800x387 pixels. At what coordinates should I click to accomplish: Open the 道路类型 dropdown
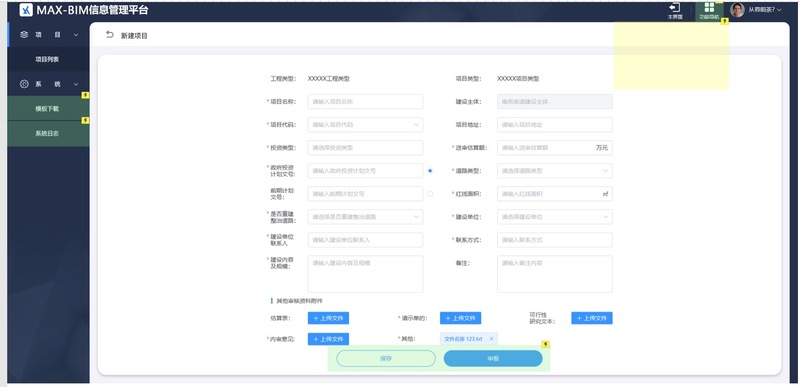pyautogui.click(x=555, y=171)
